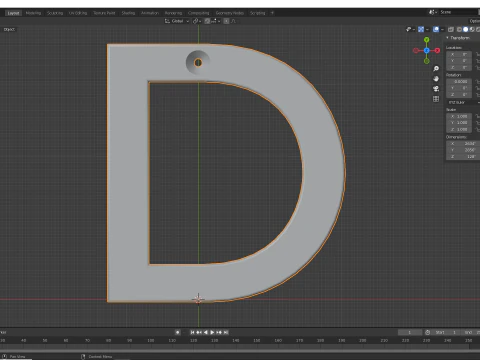Open the Modeling workspace tab
The height and width of the screenshot is (360, 480).
click(x=33, y=13)
